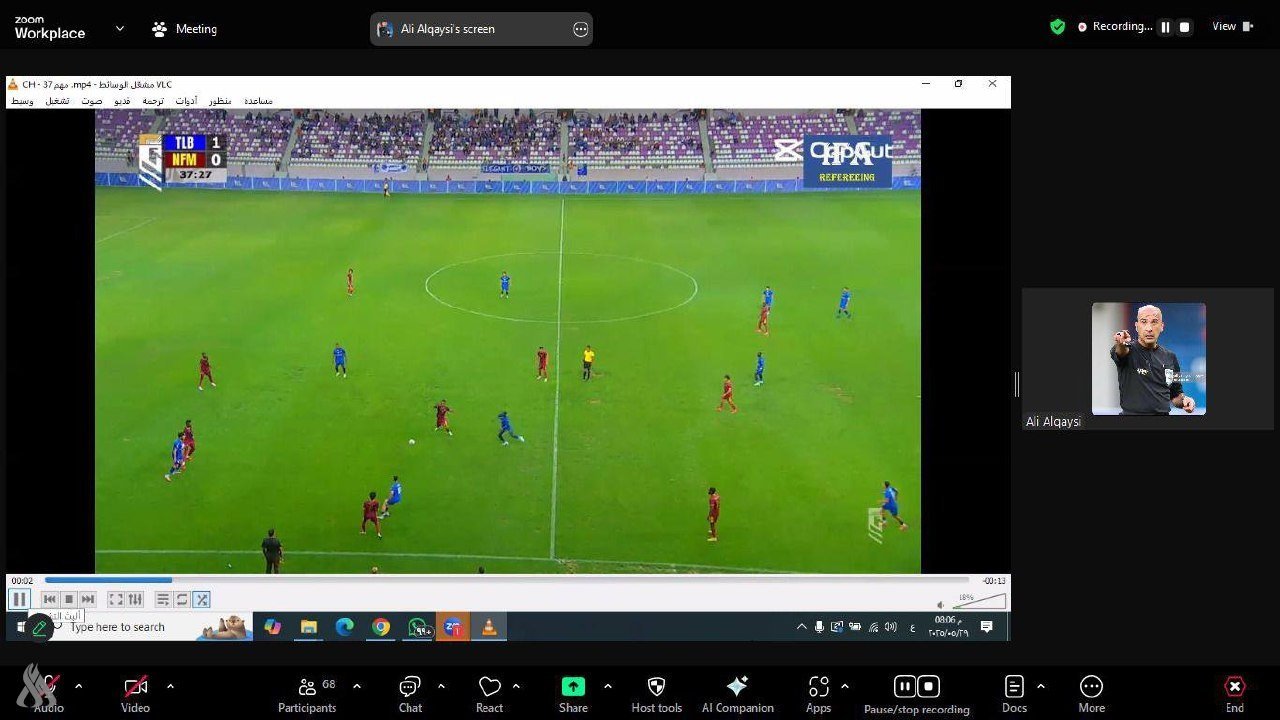Toggle VLC fullscreen mode button

pos(116,599)
